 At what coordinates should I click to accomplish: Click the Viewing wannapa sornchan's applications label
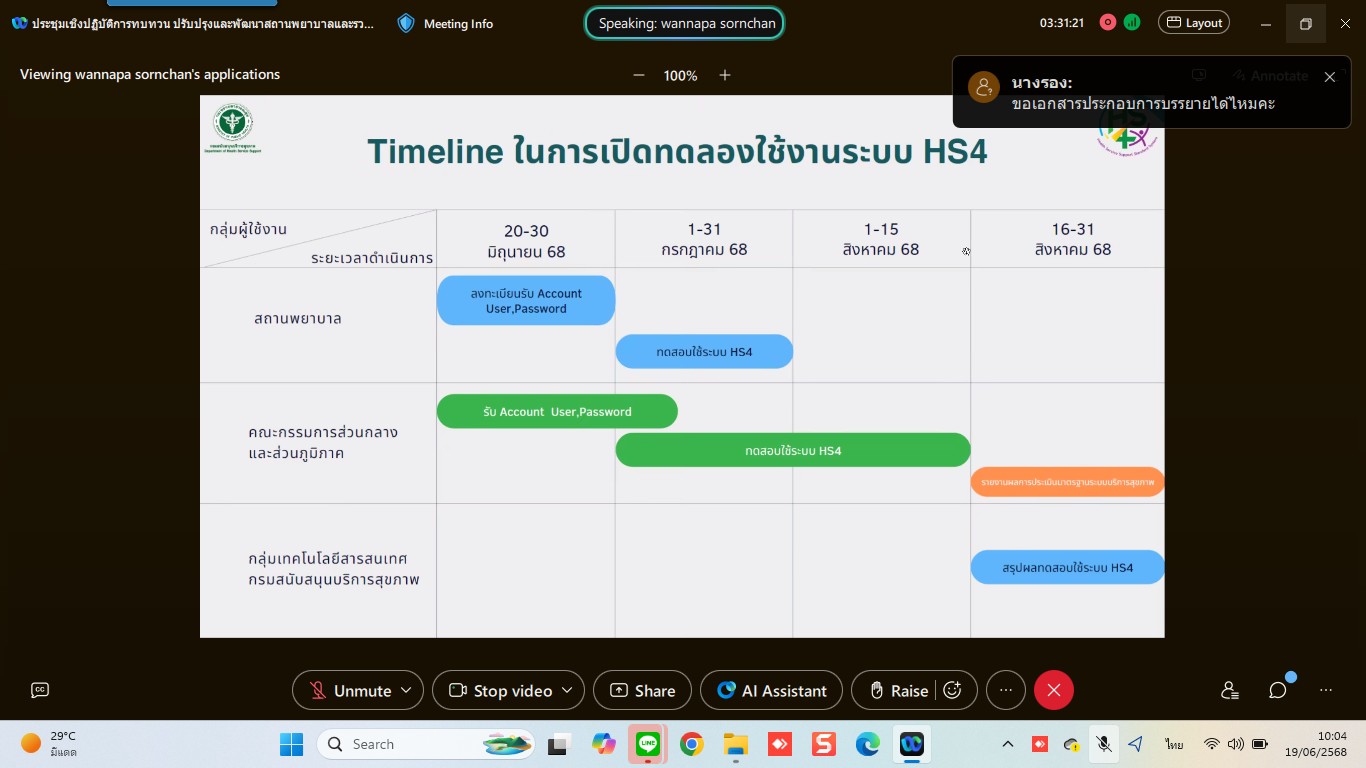pyautogui.click(x=150, y=75)
